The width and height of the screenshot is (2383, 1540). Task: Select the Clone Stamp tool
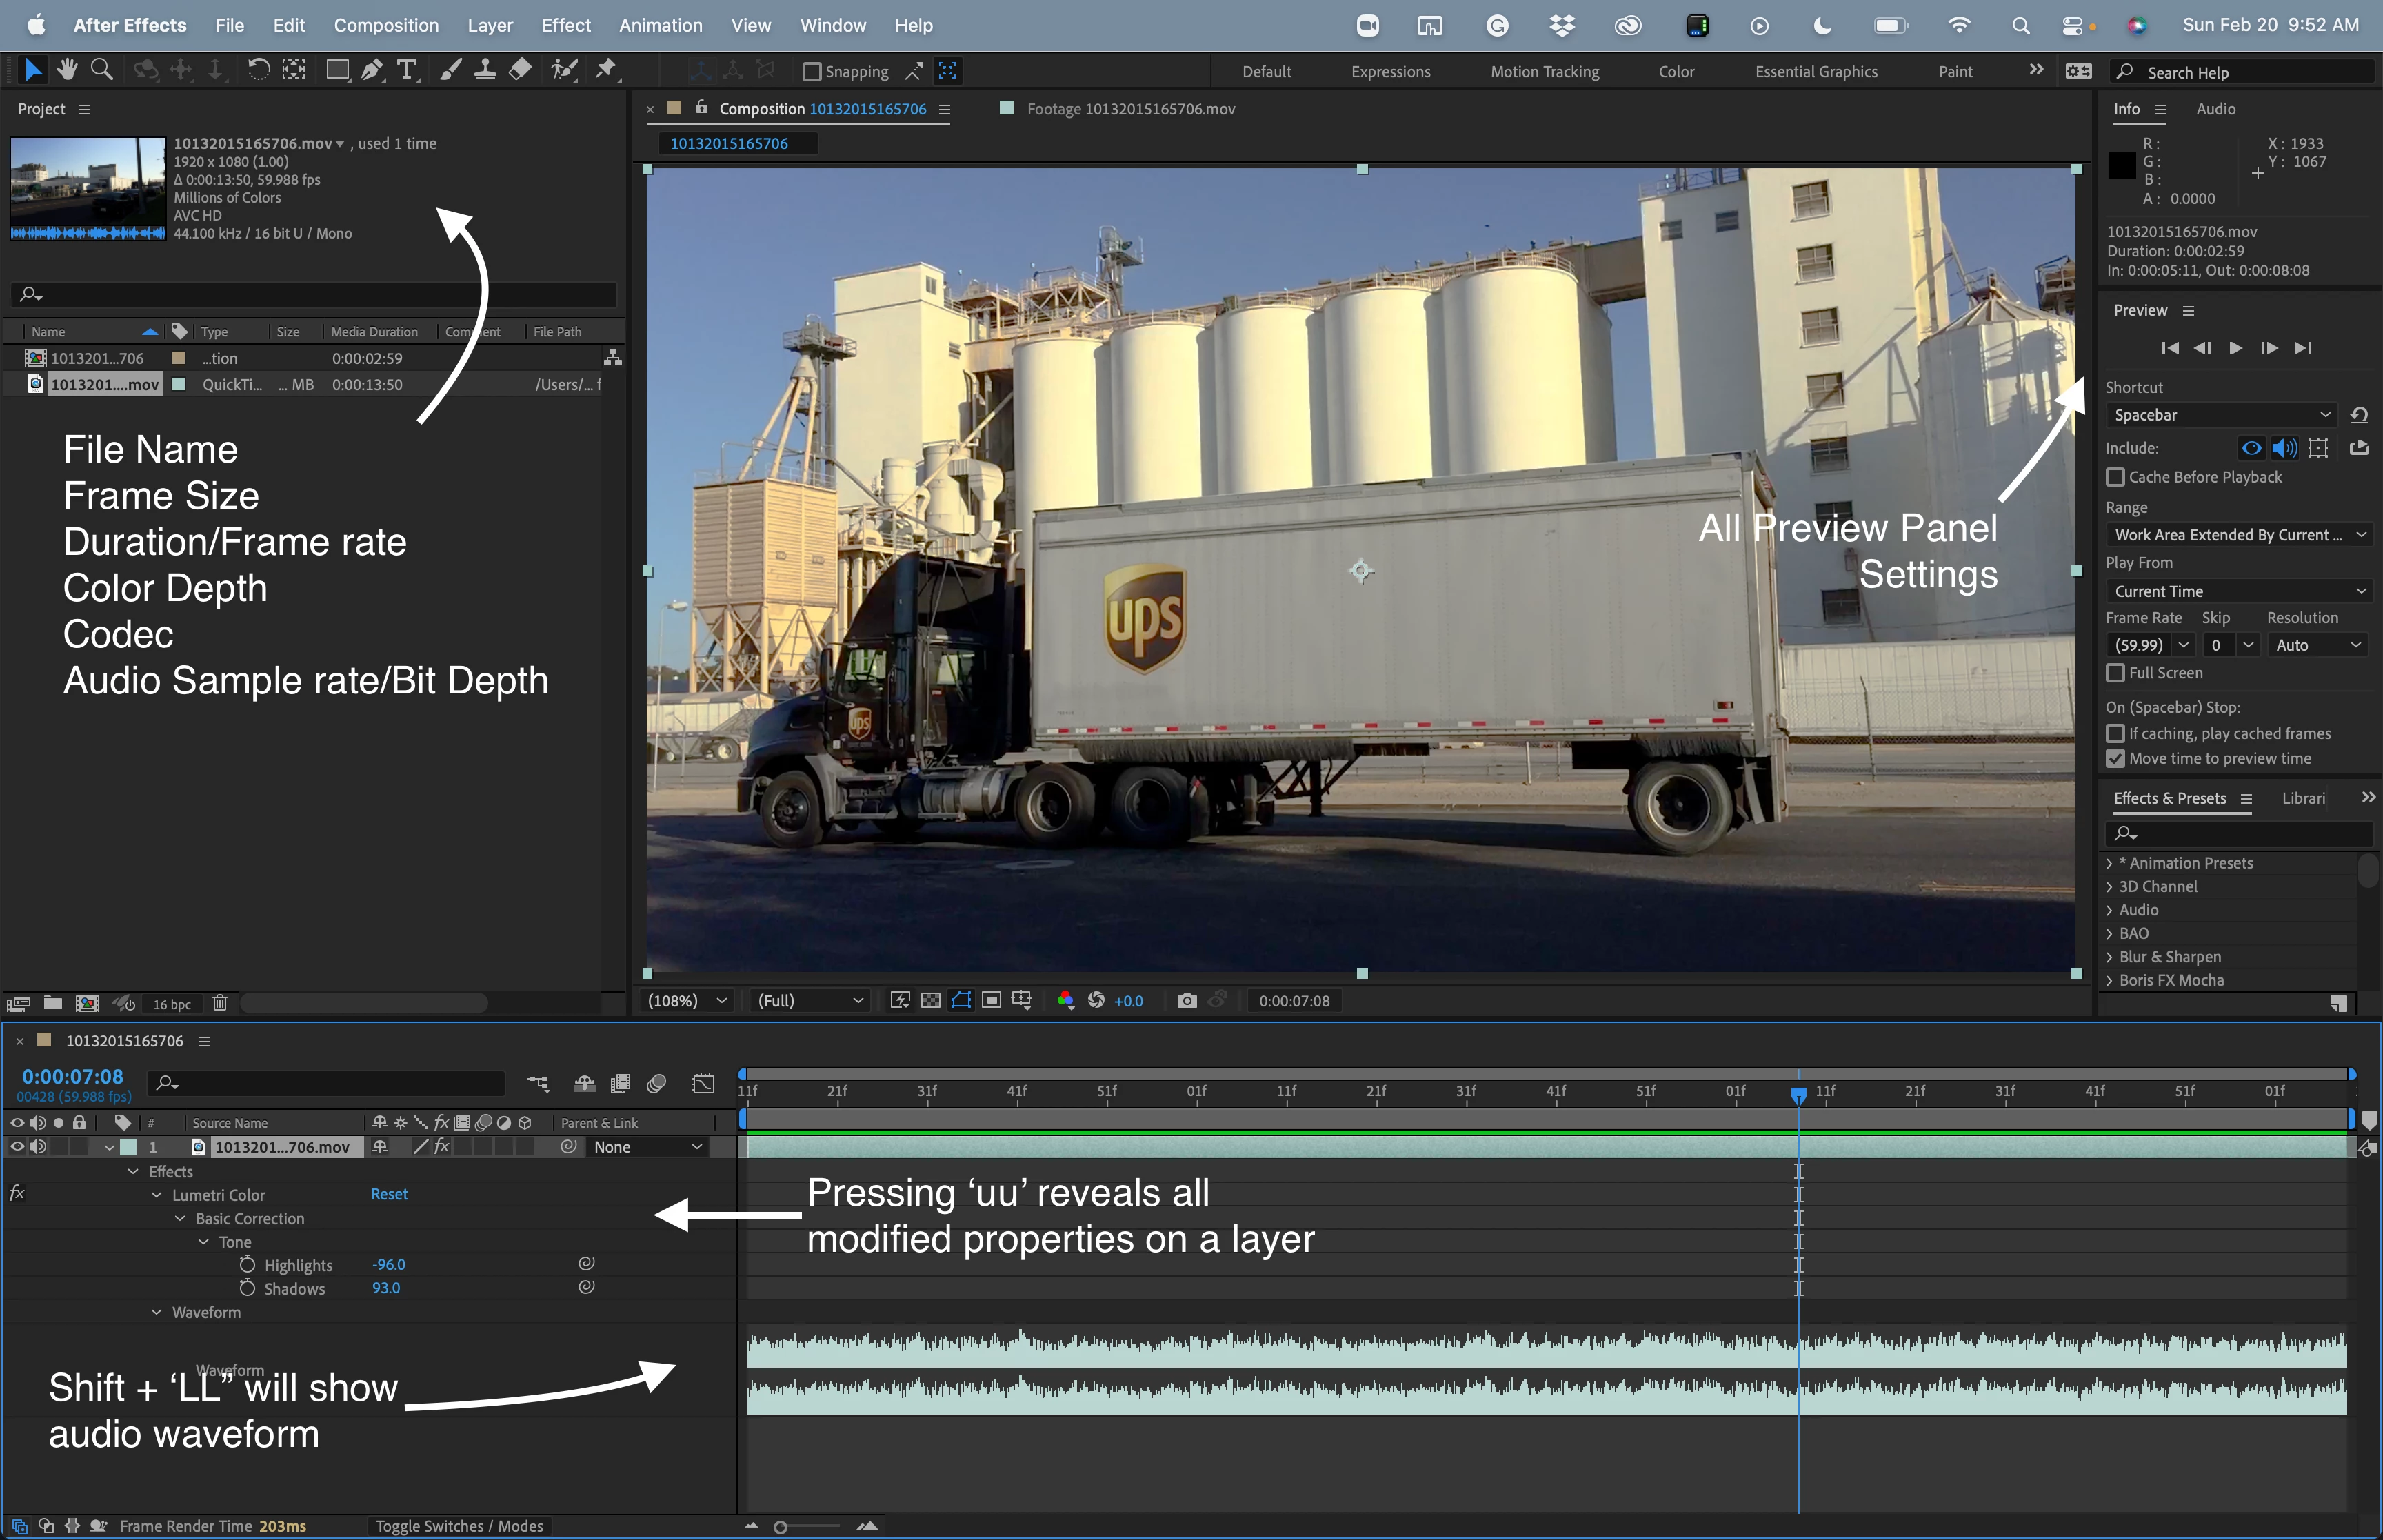coord(485,69)
